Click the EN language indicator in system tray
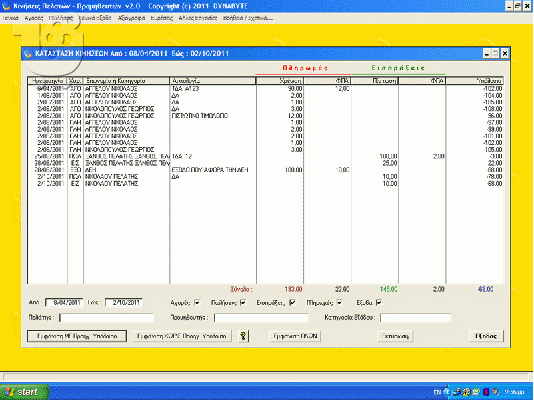 click(x=437, y=392)
